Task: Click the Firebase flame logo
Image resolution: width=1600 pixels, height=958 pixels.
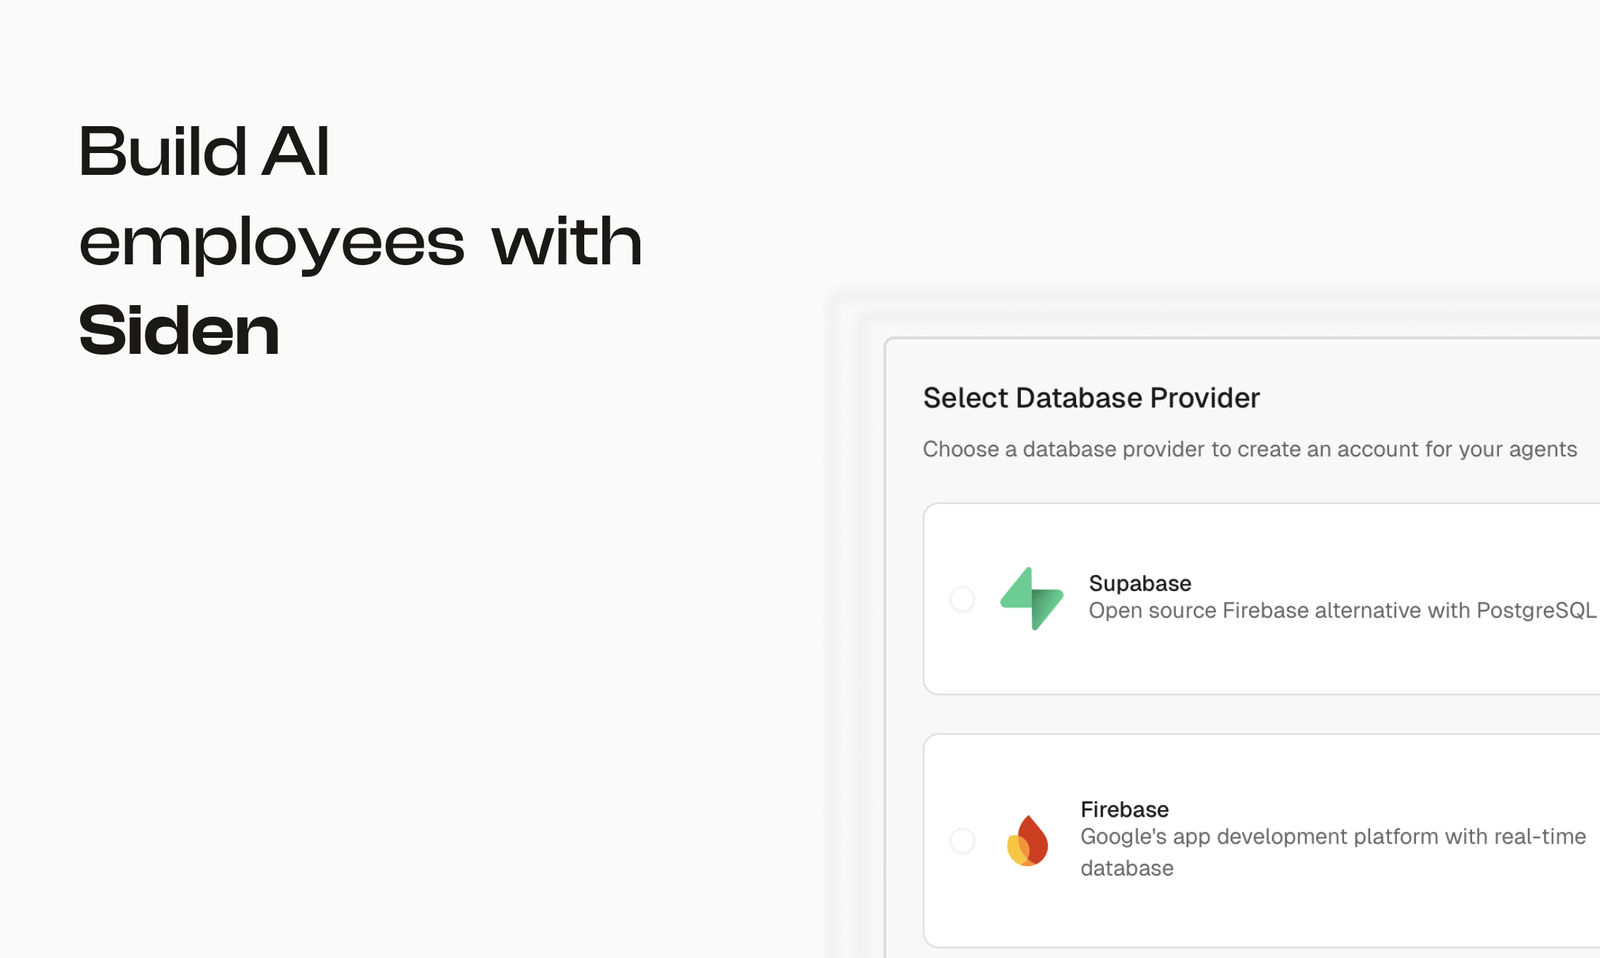Action: [x=1027, y=841]
